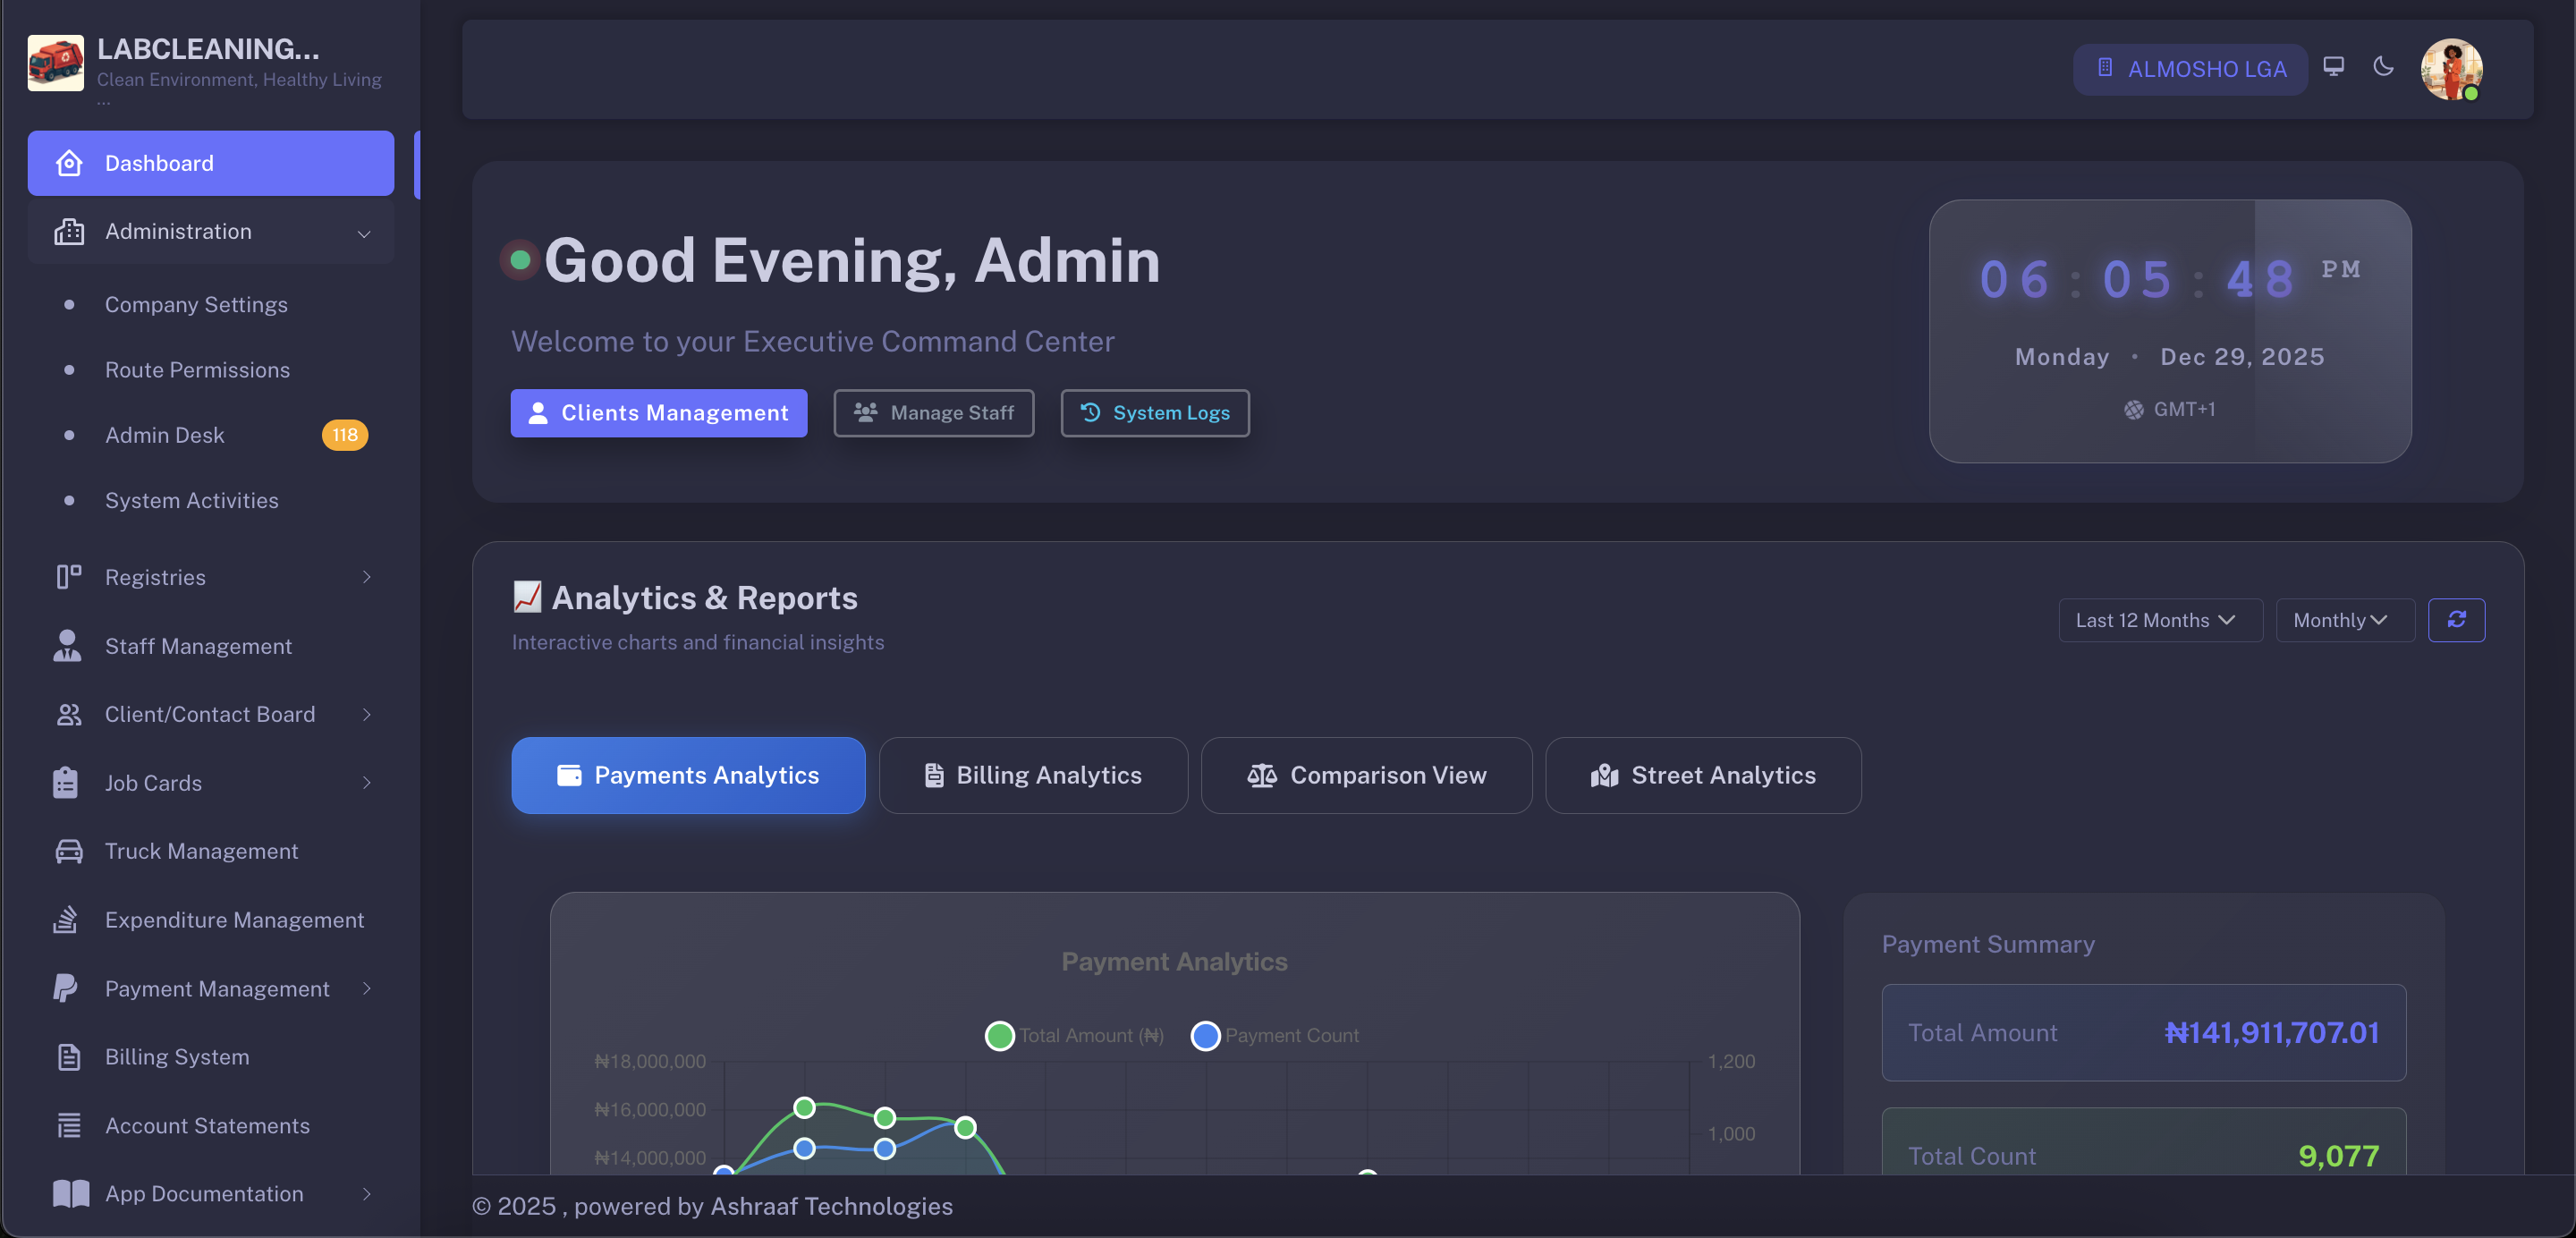This screenshot has height=1238, width=2576.
Task: Open the Last 12 Months dropdown
Action: pyautogui.click(x=2159, y=620)
